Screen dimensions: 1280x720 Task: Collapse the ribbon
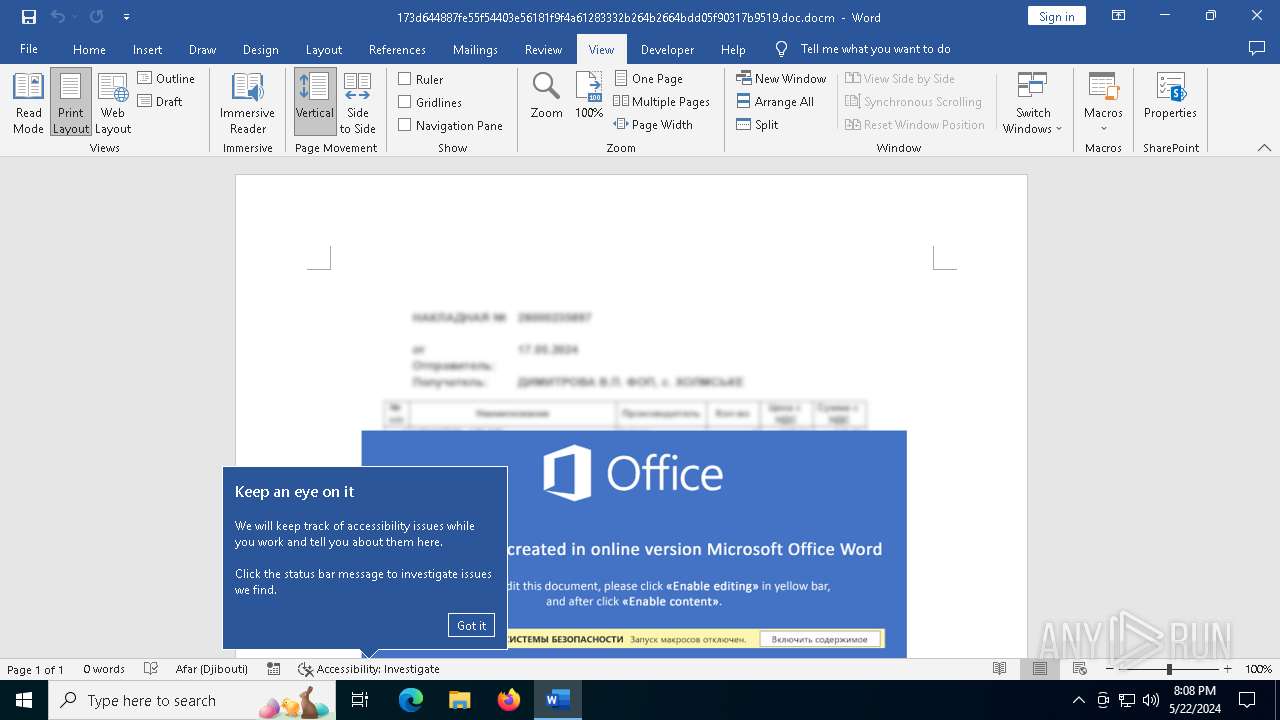[1264, 148]
